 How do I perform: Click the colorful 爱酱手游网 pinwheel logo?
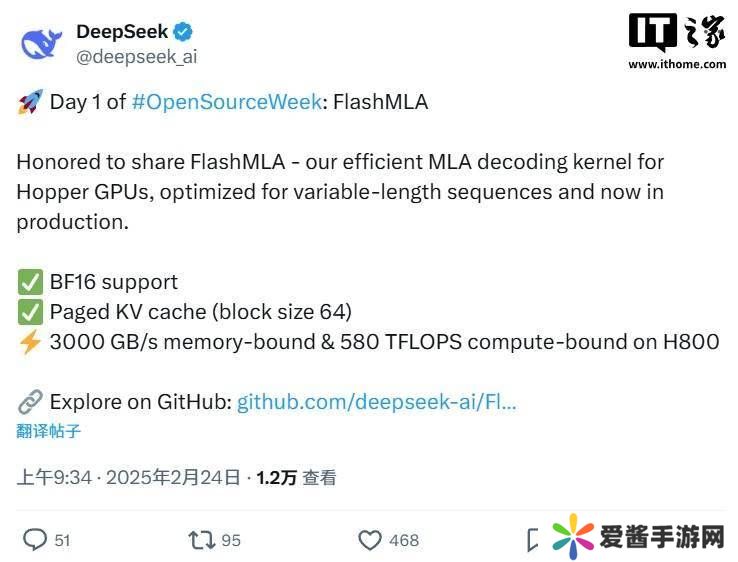click(x=573, y=537)
